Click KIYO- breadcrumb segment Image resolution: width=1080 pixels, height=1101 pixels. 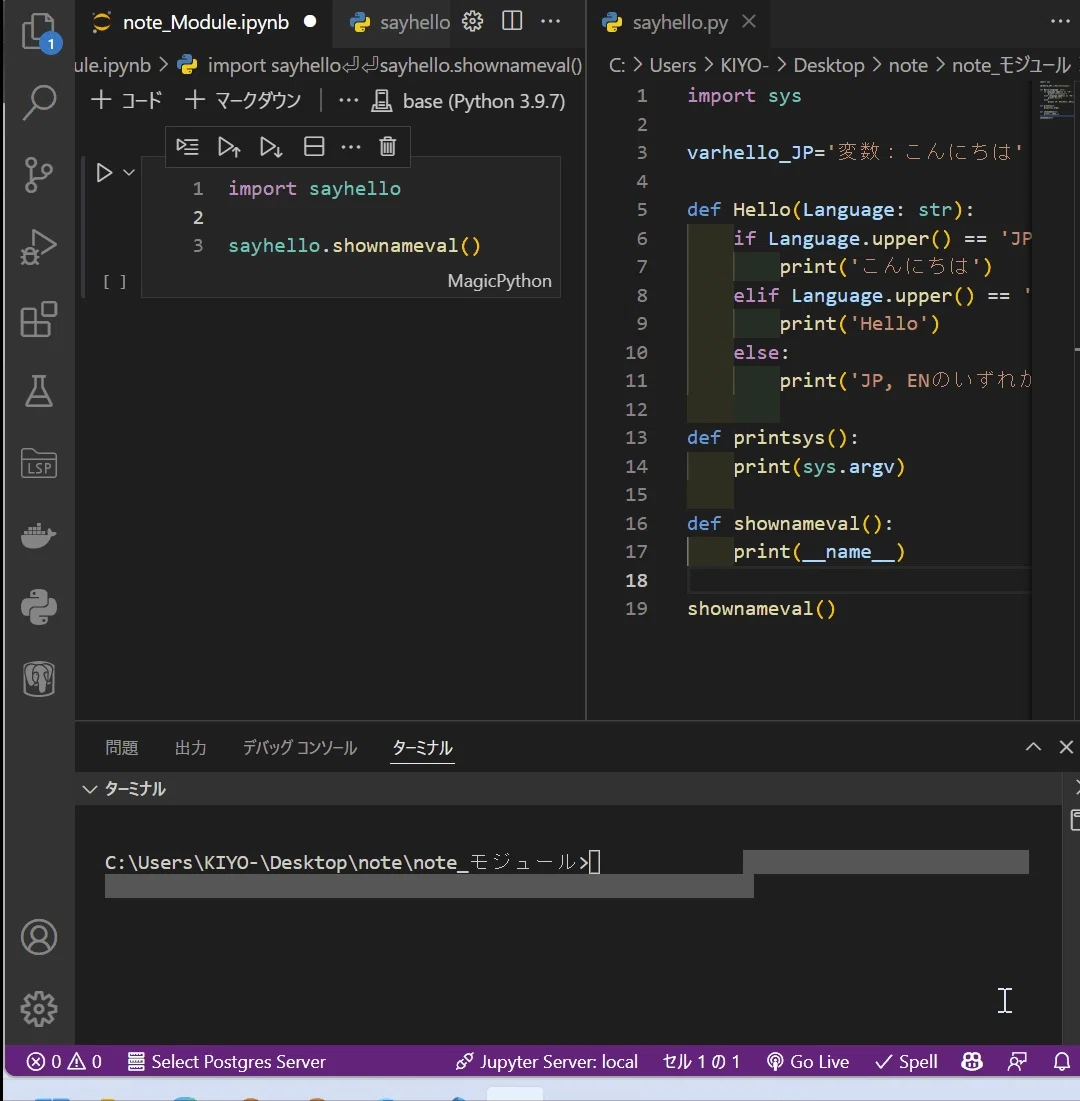coord(744,65)
